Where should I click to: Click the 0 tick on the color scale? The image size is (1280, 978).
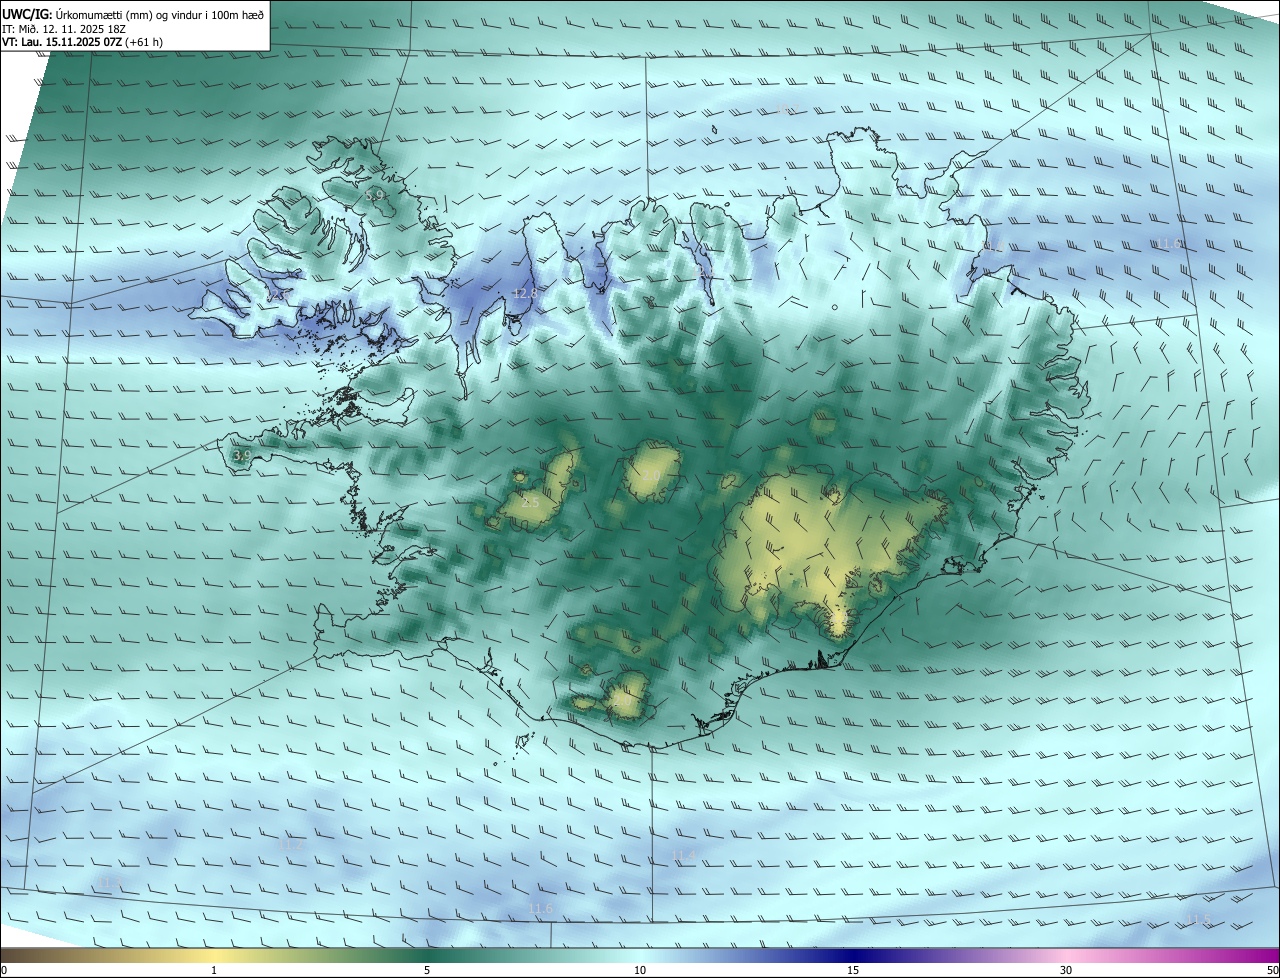[4, 970]
